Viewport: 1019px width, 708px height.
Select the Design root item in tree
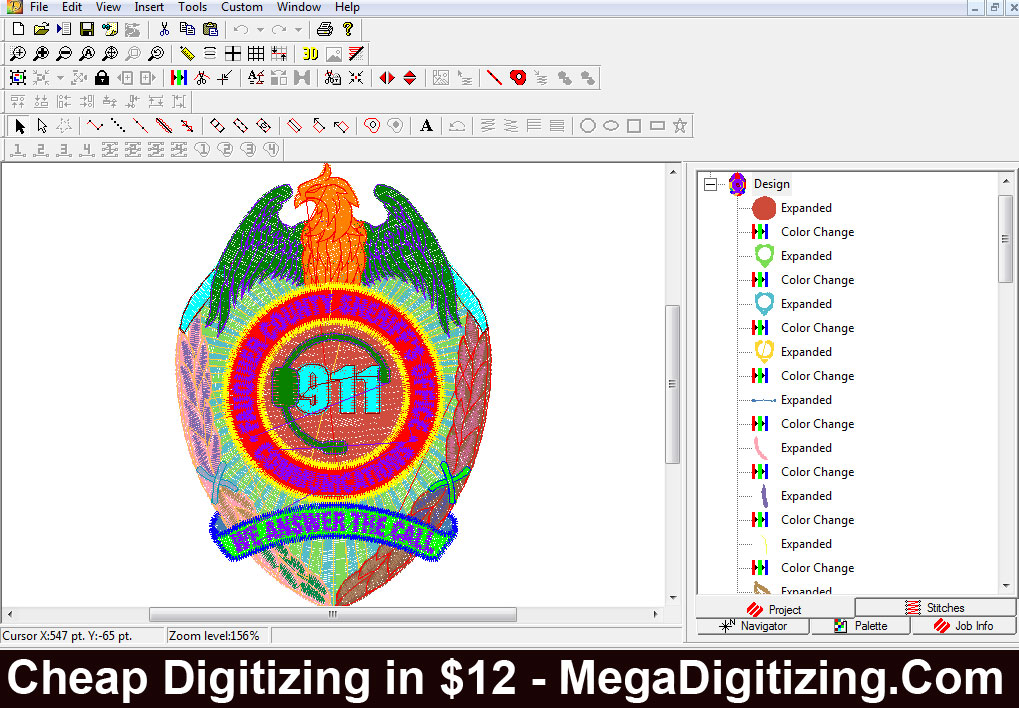click(x=771, y=184)
